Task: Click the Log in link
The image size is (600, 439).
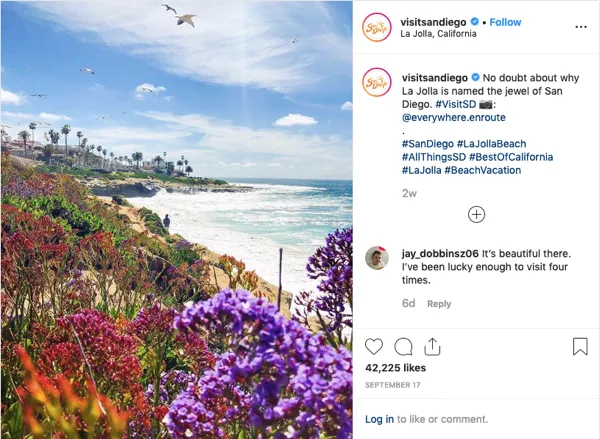Action: pos(379,419)
